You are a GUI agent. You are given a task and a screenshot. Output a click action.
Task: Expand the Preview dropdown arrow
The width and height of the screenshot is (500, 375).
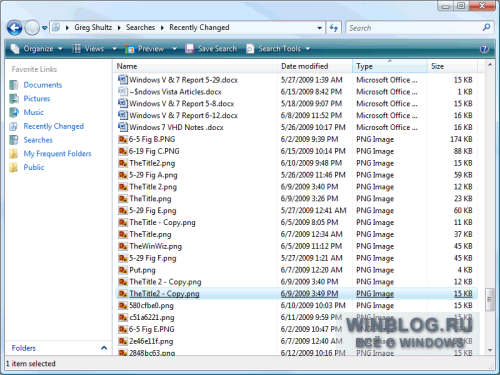[174, 49]
